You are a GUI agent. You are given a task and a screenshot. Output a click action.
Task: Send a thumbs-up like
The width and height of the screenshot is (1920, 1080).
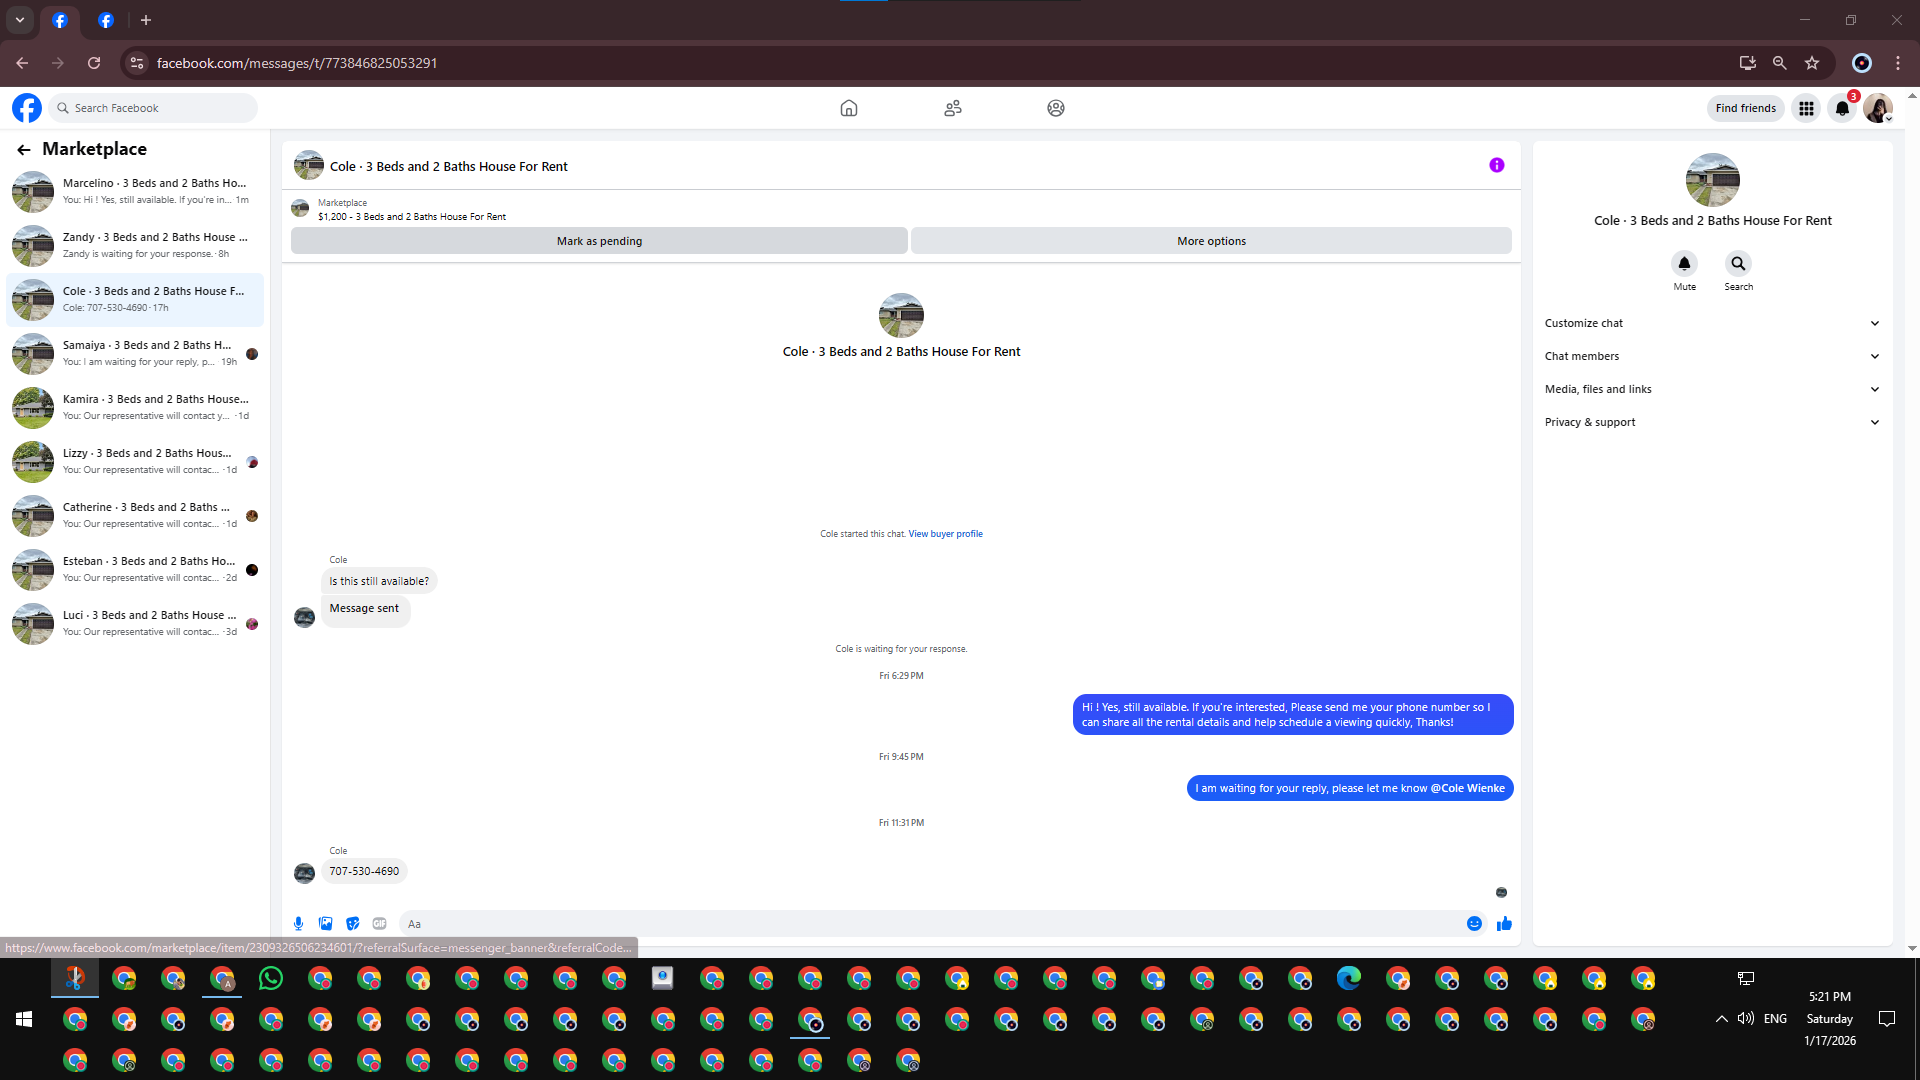(1504, 924)
